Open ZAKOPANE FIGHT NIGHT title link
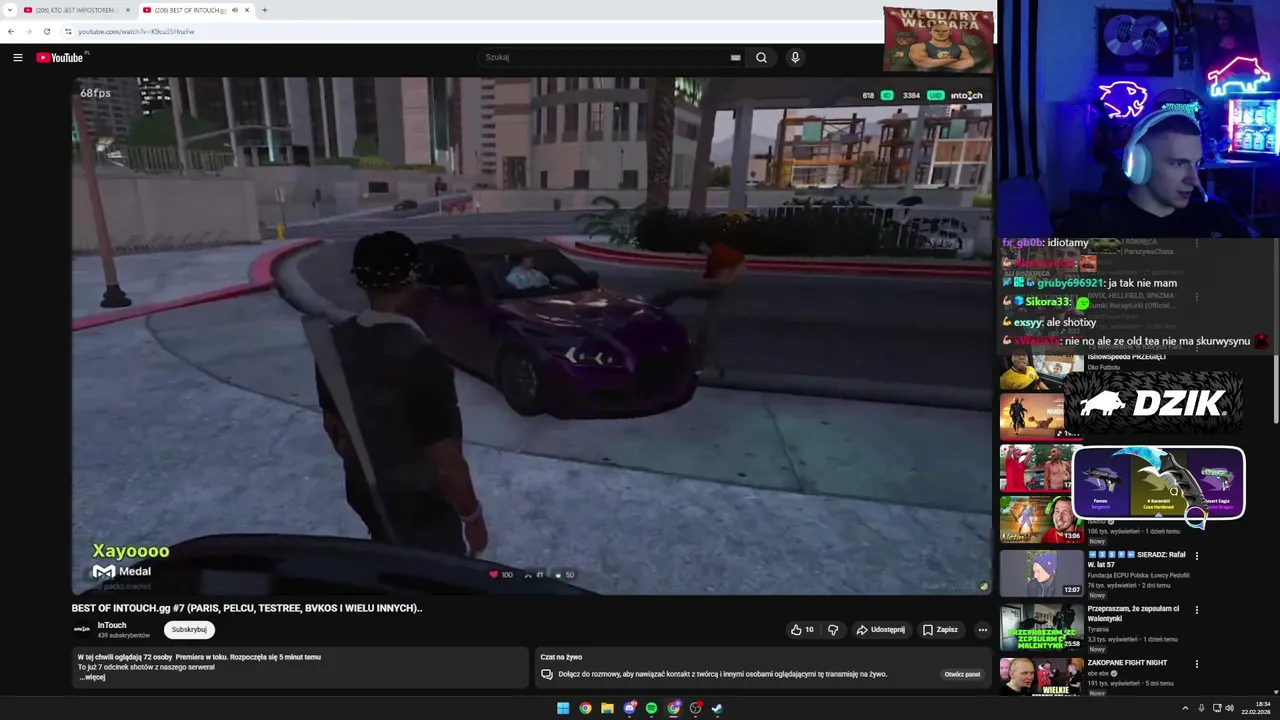This screenshot has height=720, width=1280. [x=1127, y=662]
